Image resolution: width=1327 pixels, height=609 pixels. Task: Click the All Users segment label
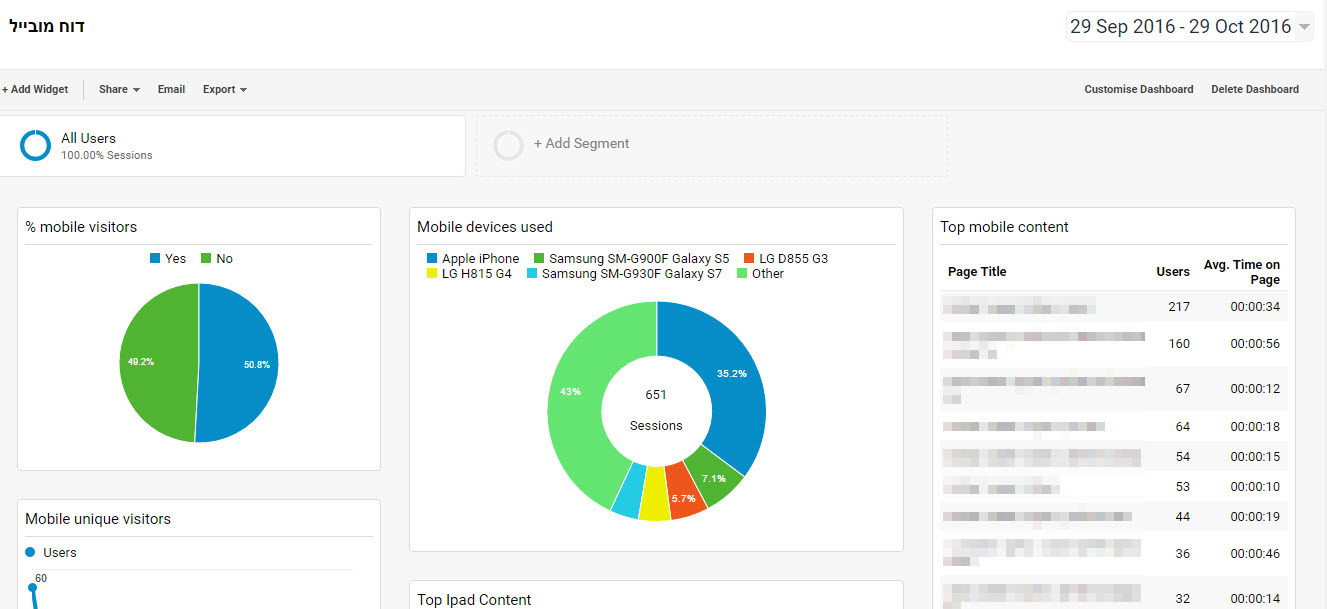88,138
